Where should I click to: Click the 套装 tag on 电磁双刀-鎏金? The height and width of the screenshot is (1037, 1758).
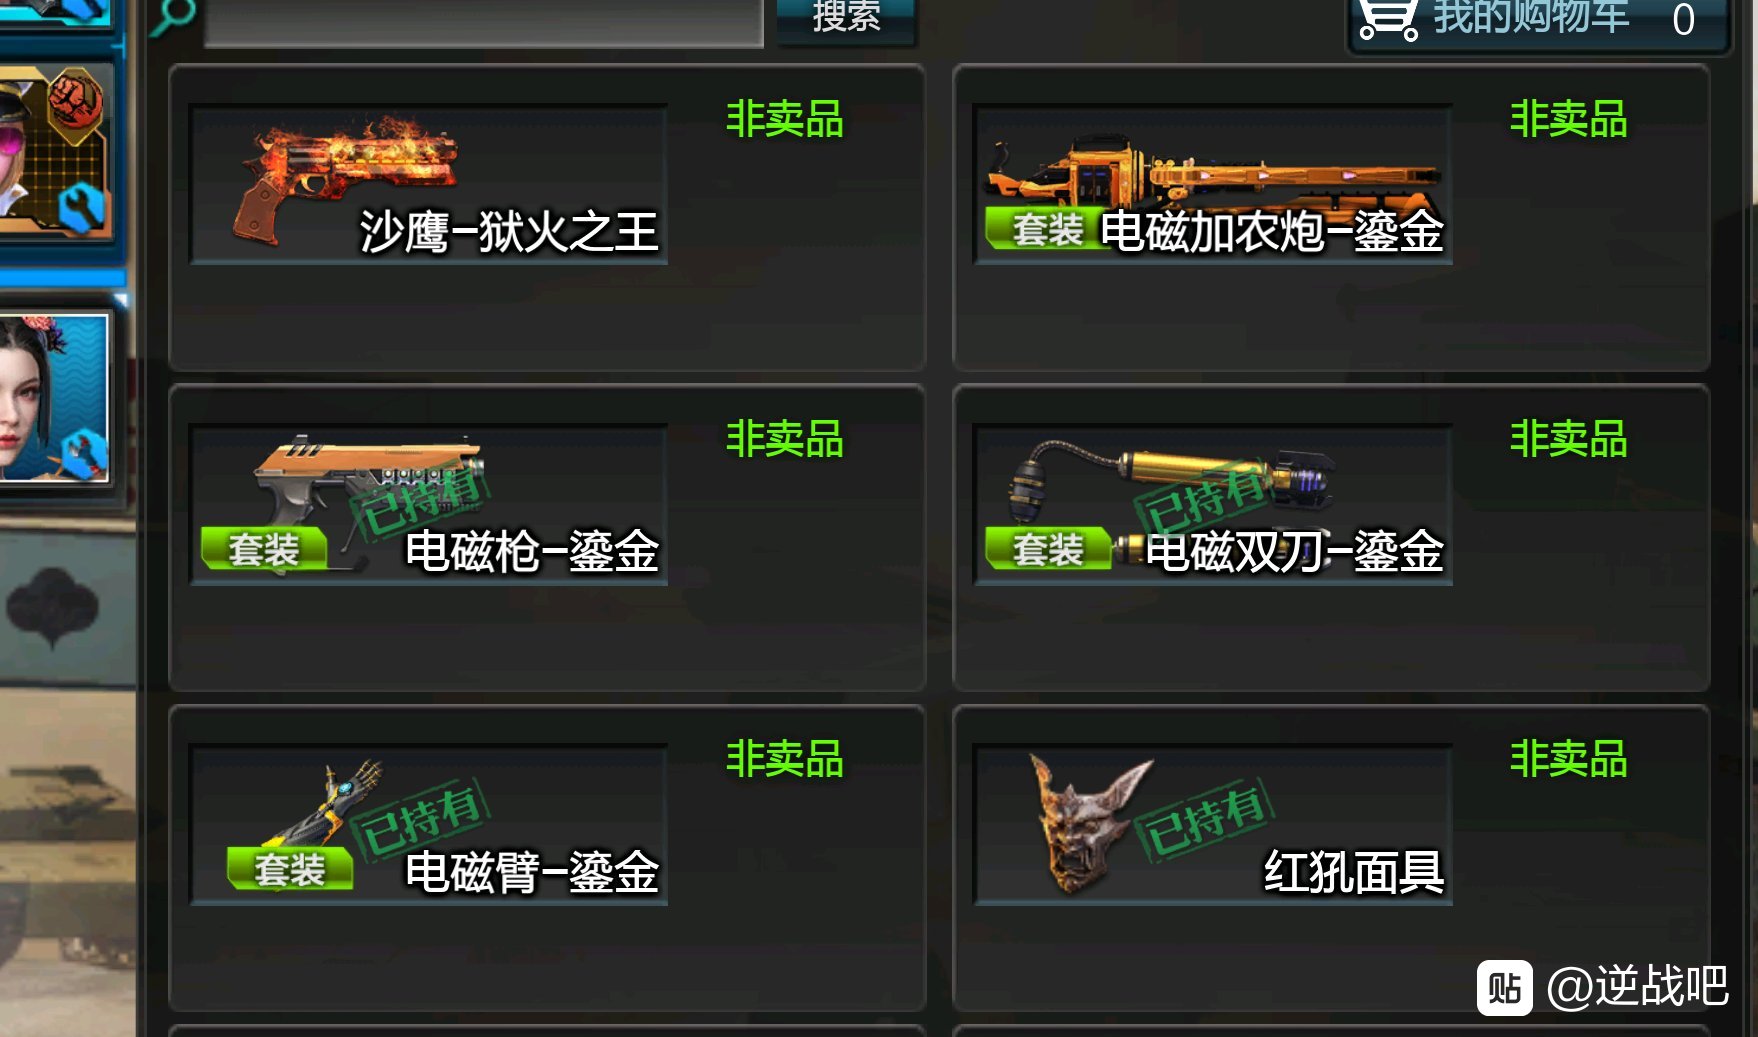pos(1047,549)
